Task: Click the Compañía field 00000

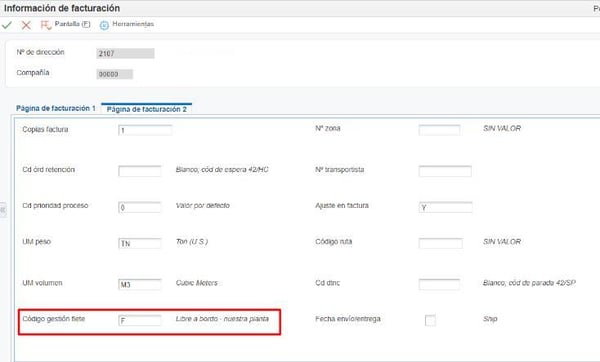Action: pos(114,74)
